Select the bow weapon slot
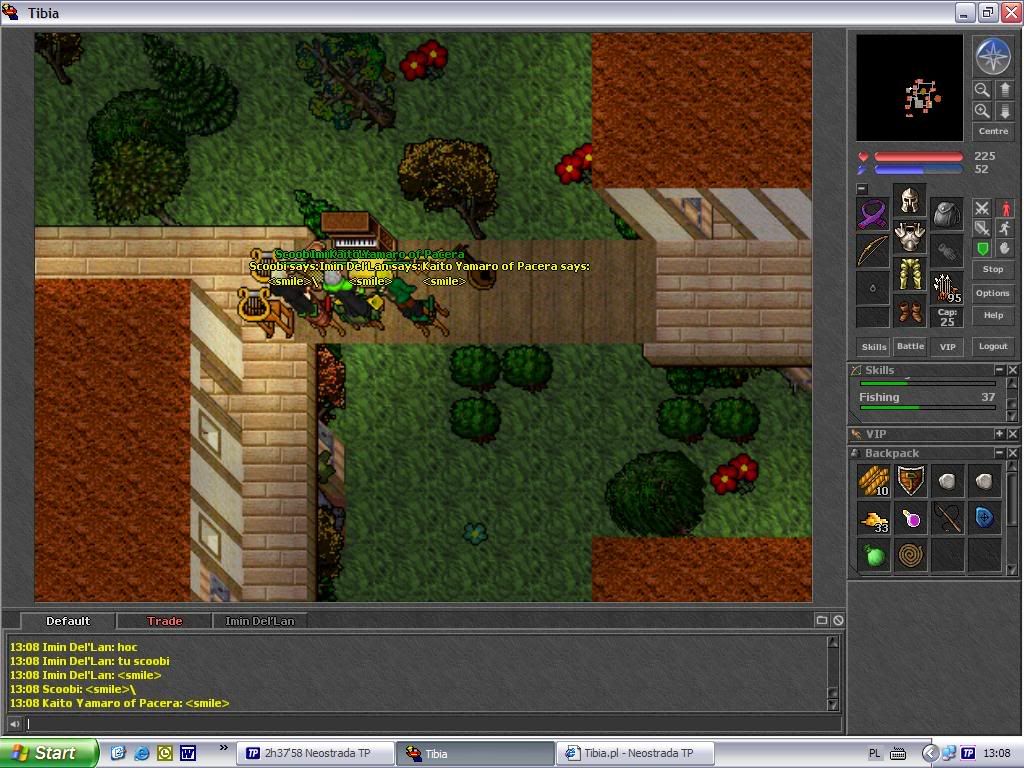This screenshot has width=1024, height=768. [872, 251]
